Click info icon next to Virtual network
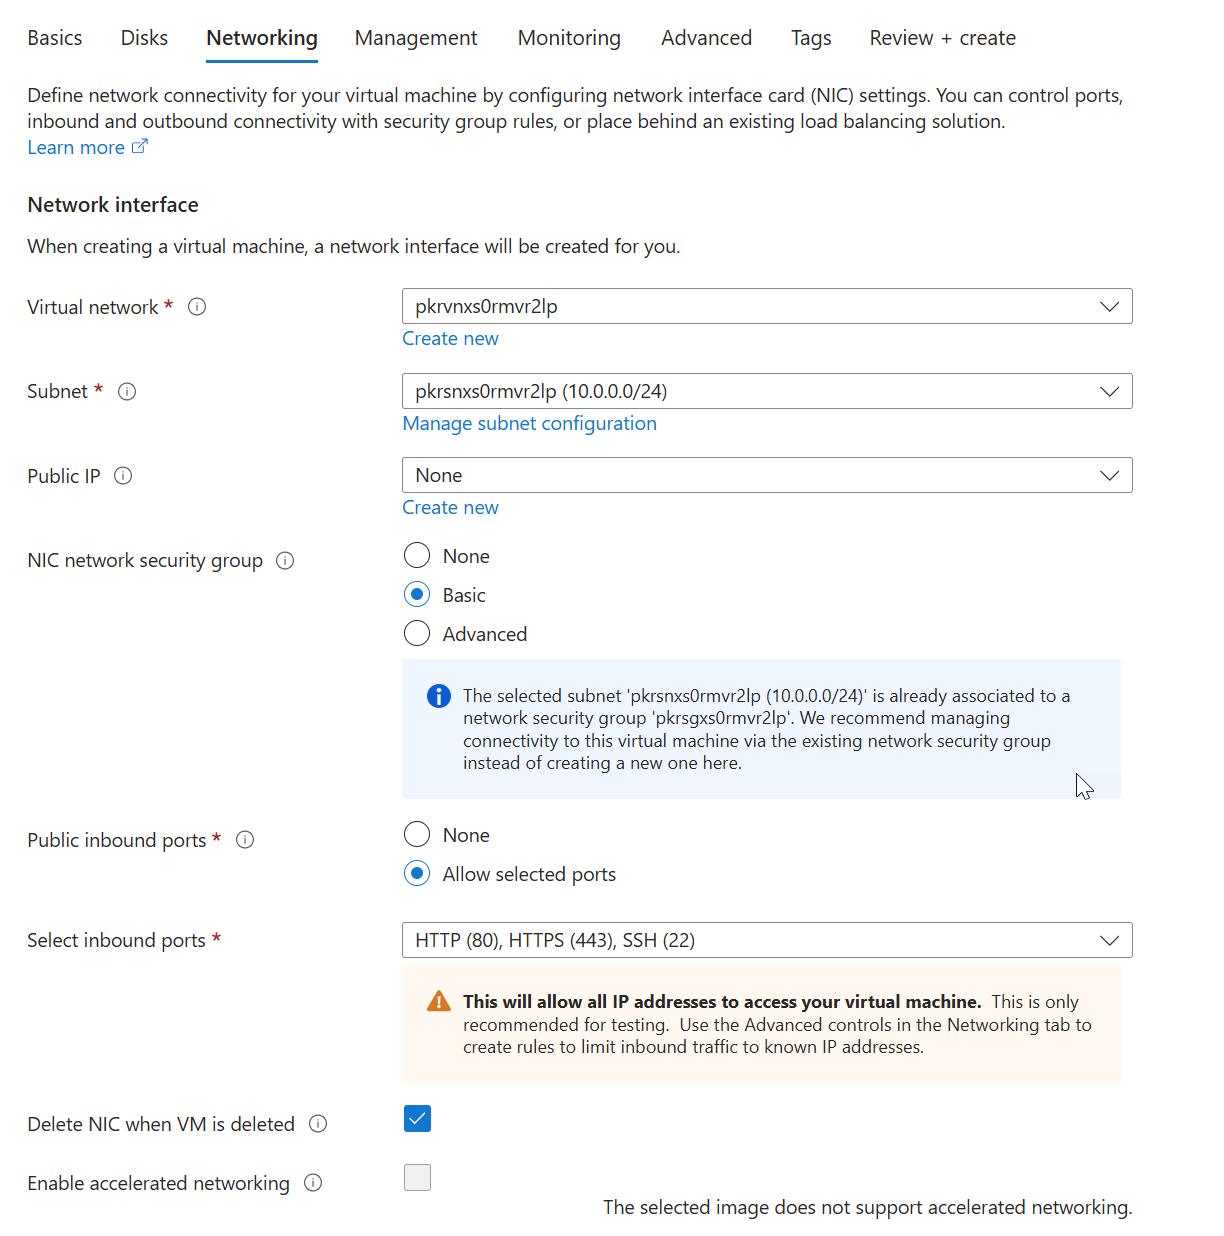1224x1236 pixels. point(197,307)
